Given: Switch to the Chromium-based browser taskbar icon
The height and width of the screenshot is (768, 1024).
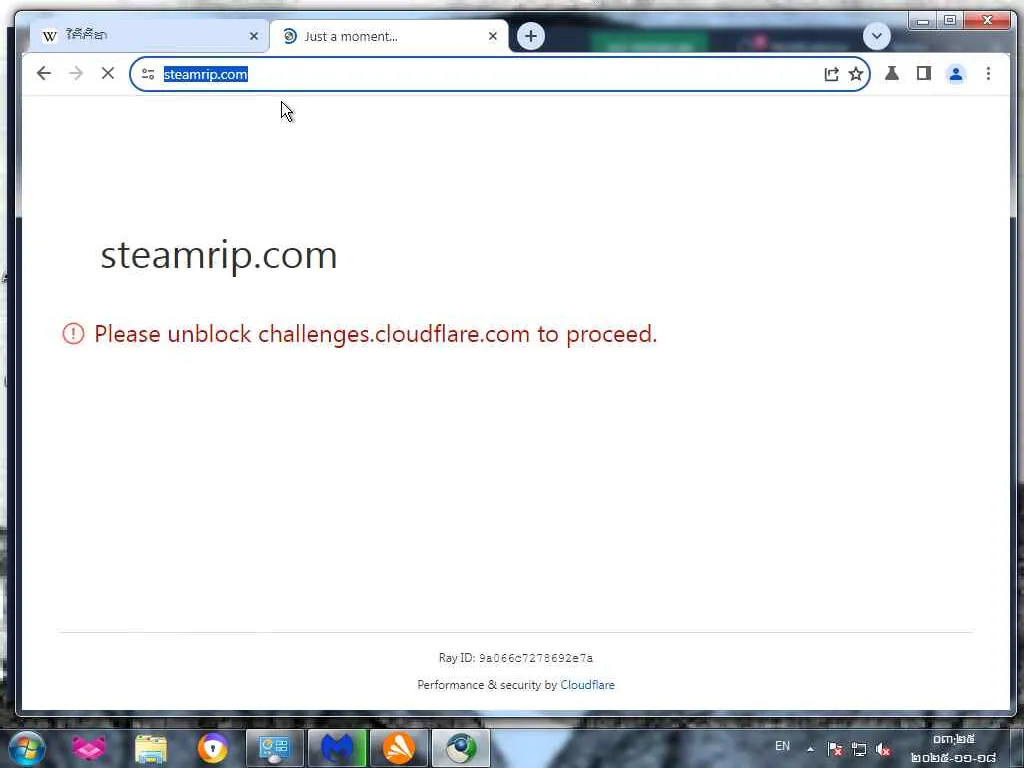Looking at the screenshot, I should coord(461,748).
